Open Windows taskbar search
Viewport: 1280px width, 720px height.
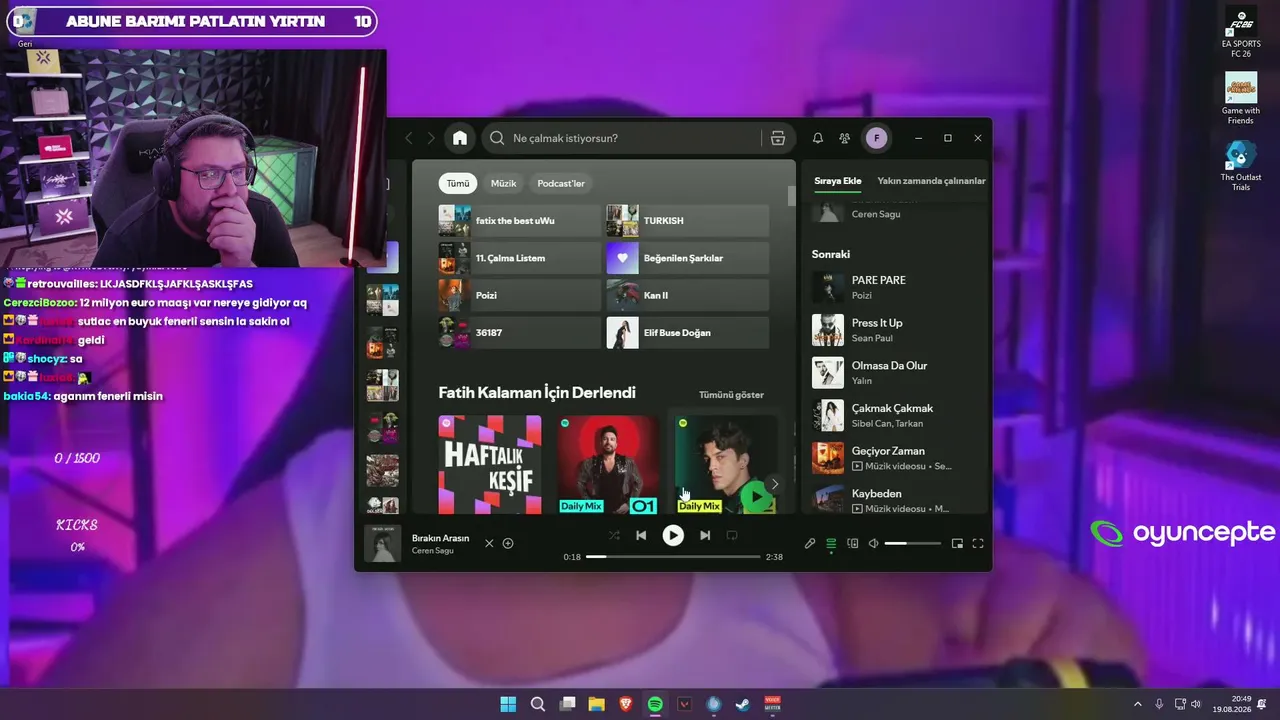point(537,704)
